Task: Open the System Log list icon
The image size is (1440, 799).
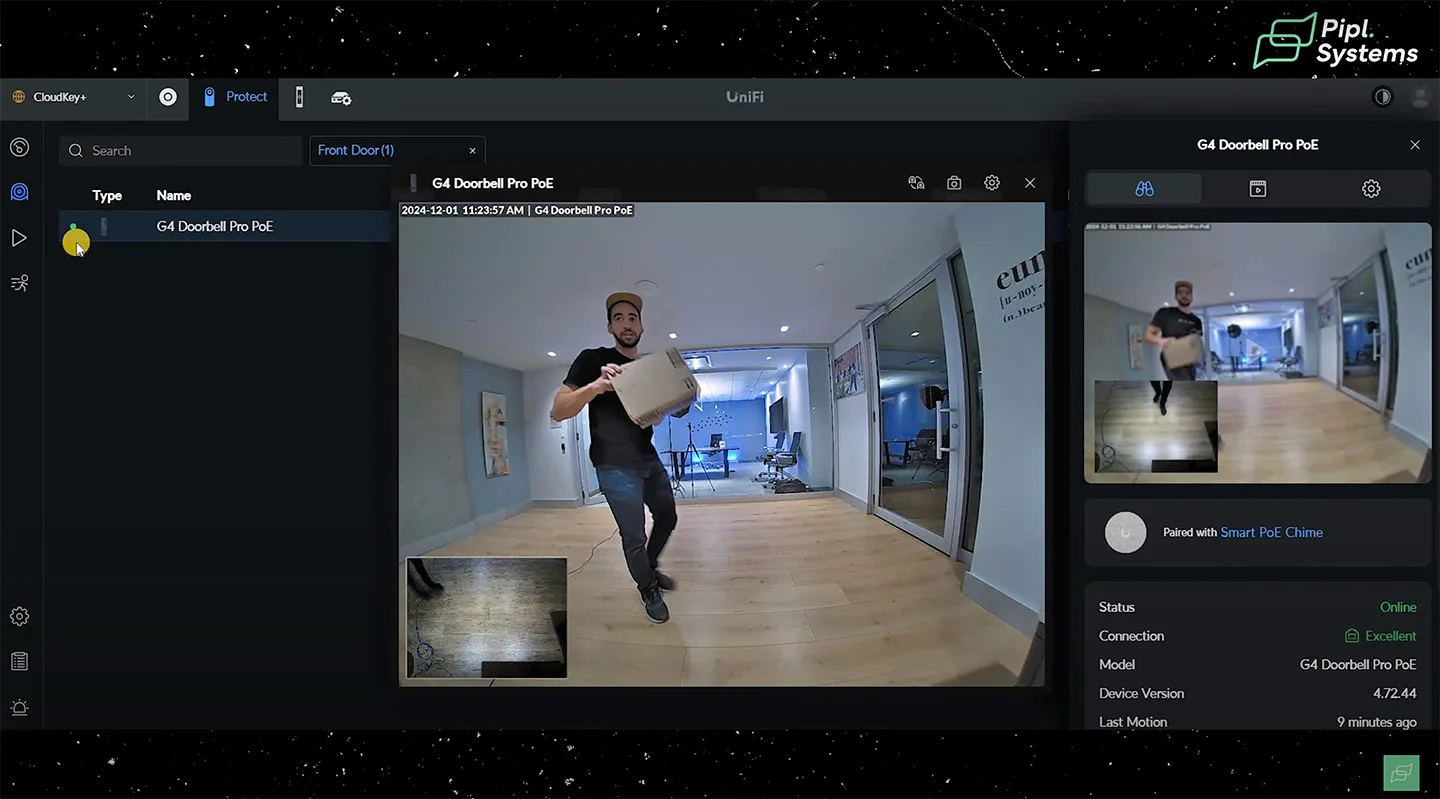Action: coord(19,662)
